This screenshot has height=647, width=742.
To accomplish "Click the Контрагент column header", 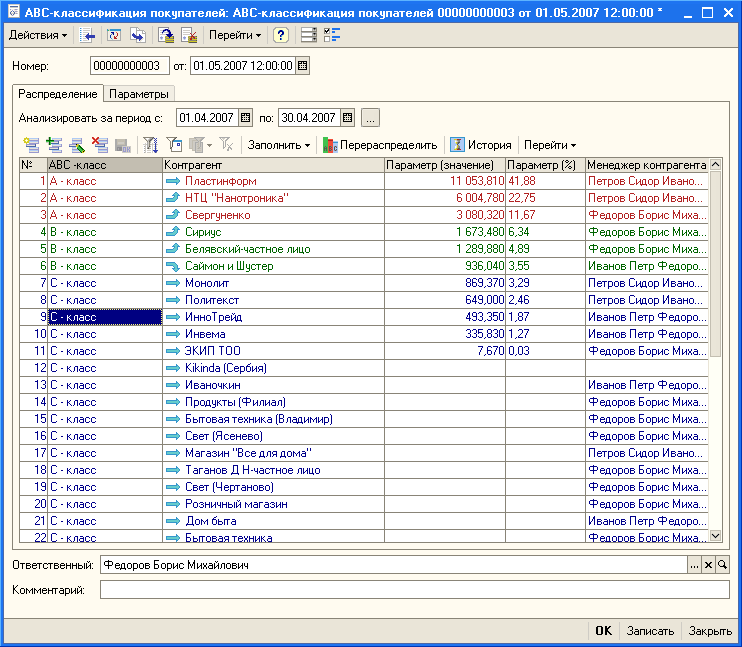I will [273, 165].
